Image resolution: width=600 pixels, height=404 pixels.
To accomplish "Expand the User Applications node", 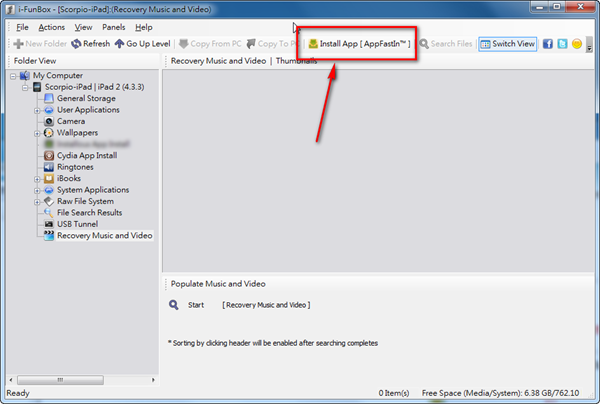I will coord(37,111).
